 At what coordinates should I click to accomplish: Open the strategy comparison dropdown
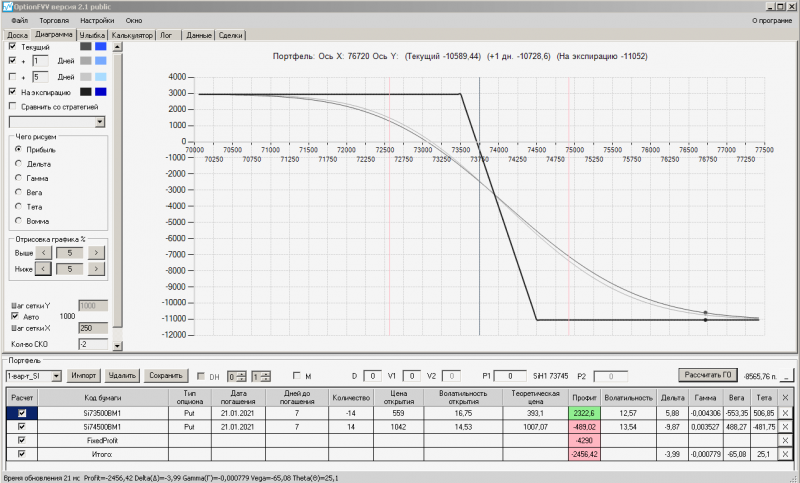(x=100, y=122)
